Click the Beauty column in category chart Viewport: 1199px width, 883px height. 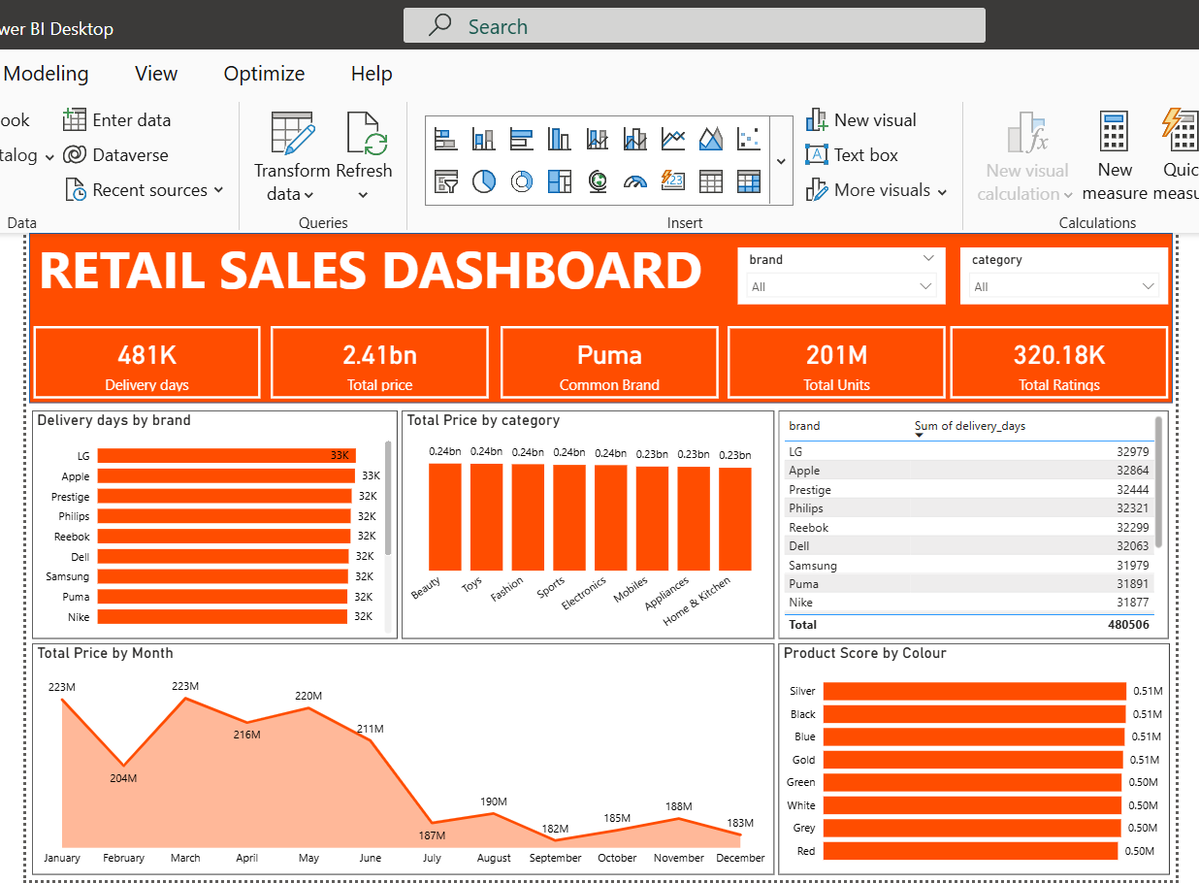[x=445, y=517]
